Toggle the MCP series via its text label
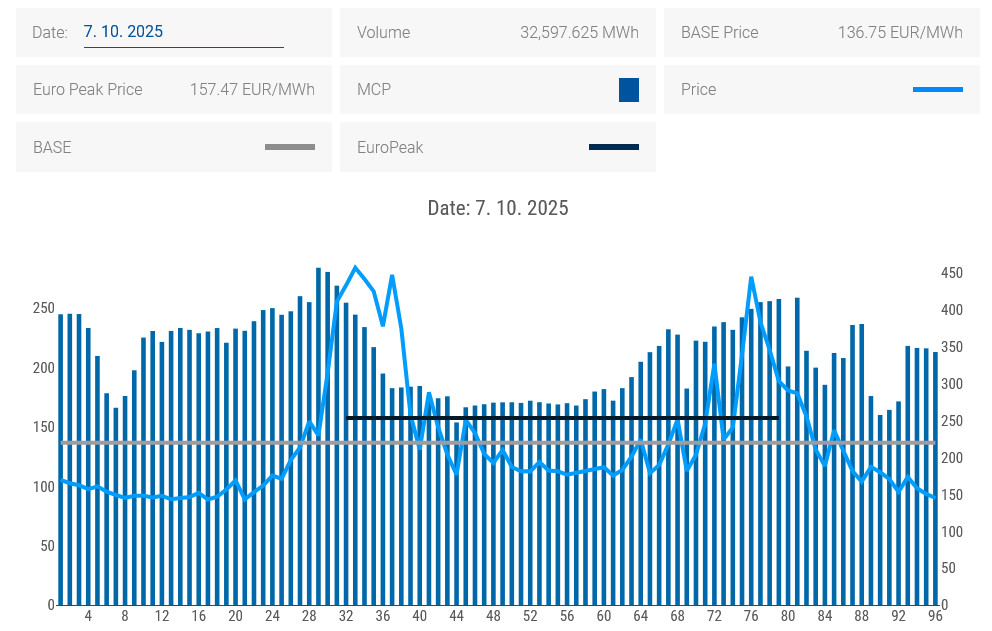 pyautogui.click(x=374, y=90)
